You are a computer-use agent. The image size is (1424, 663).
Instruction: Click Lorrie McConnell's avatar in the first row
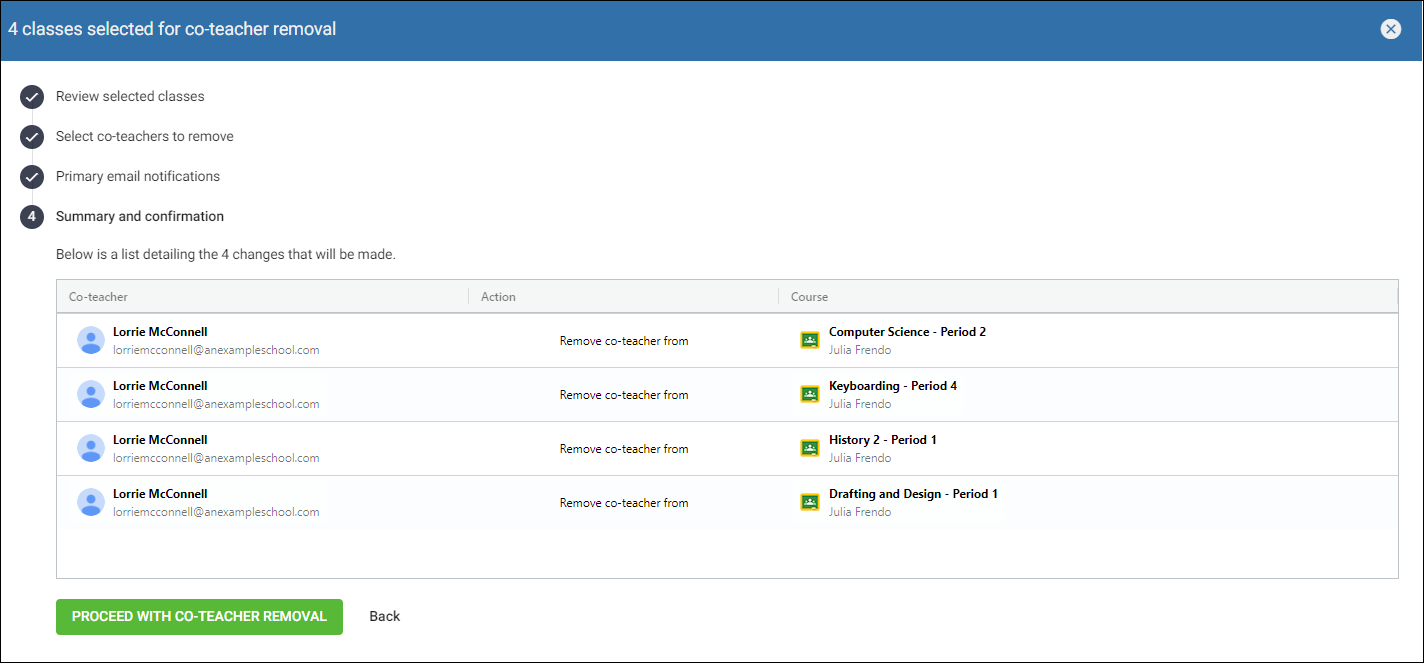coord(91,340)
